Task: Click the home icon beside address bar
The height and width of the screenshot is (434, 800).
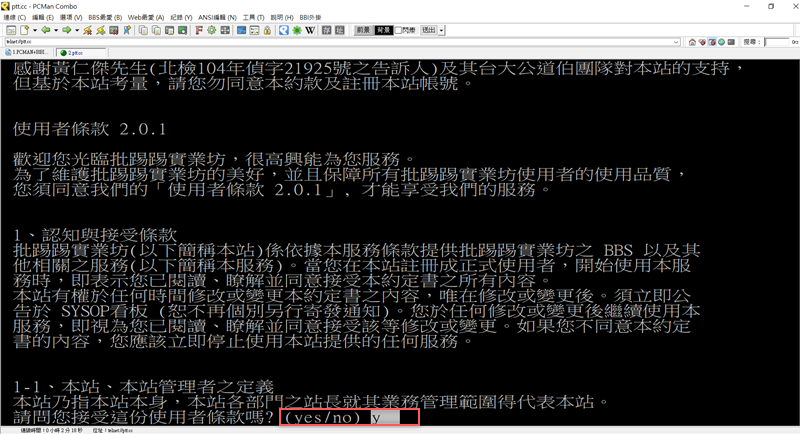Action: coord(692,42)
